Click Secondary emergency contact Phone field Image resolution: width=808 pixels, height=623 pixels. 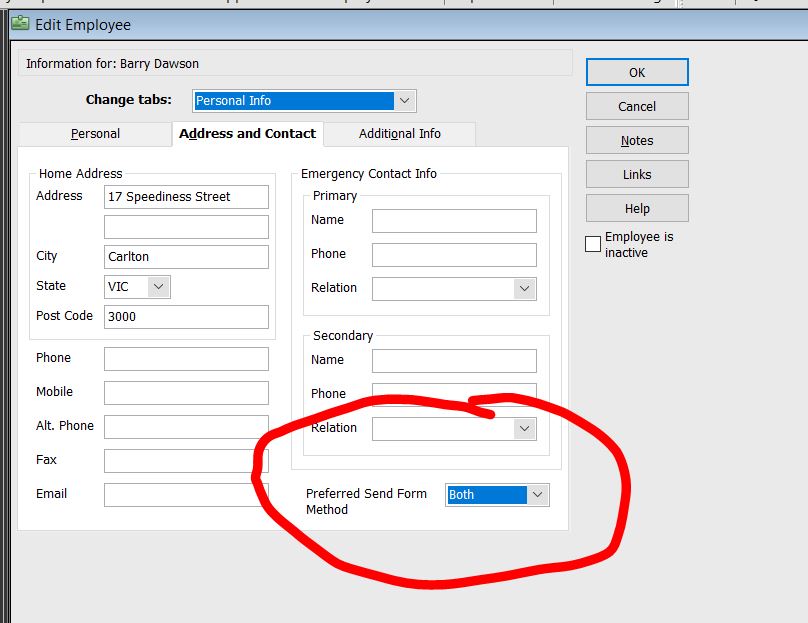pyautogui.click(x=454, y=394)
